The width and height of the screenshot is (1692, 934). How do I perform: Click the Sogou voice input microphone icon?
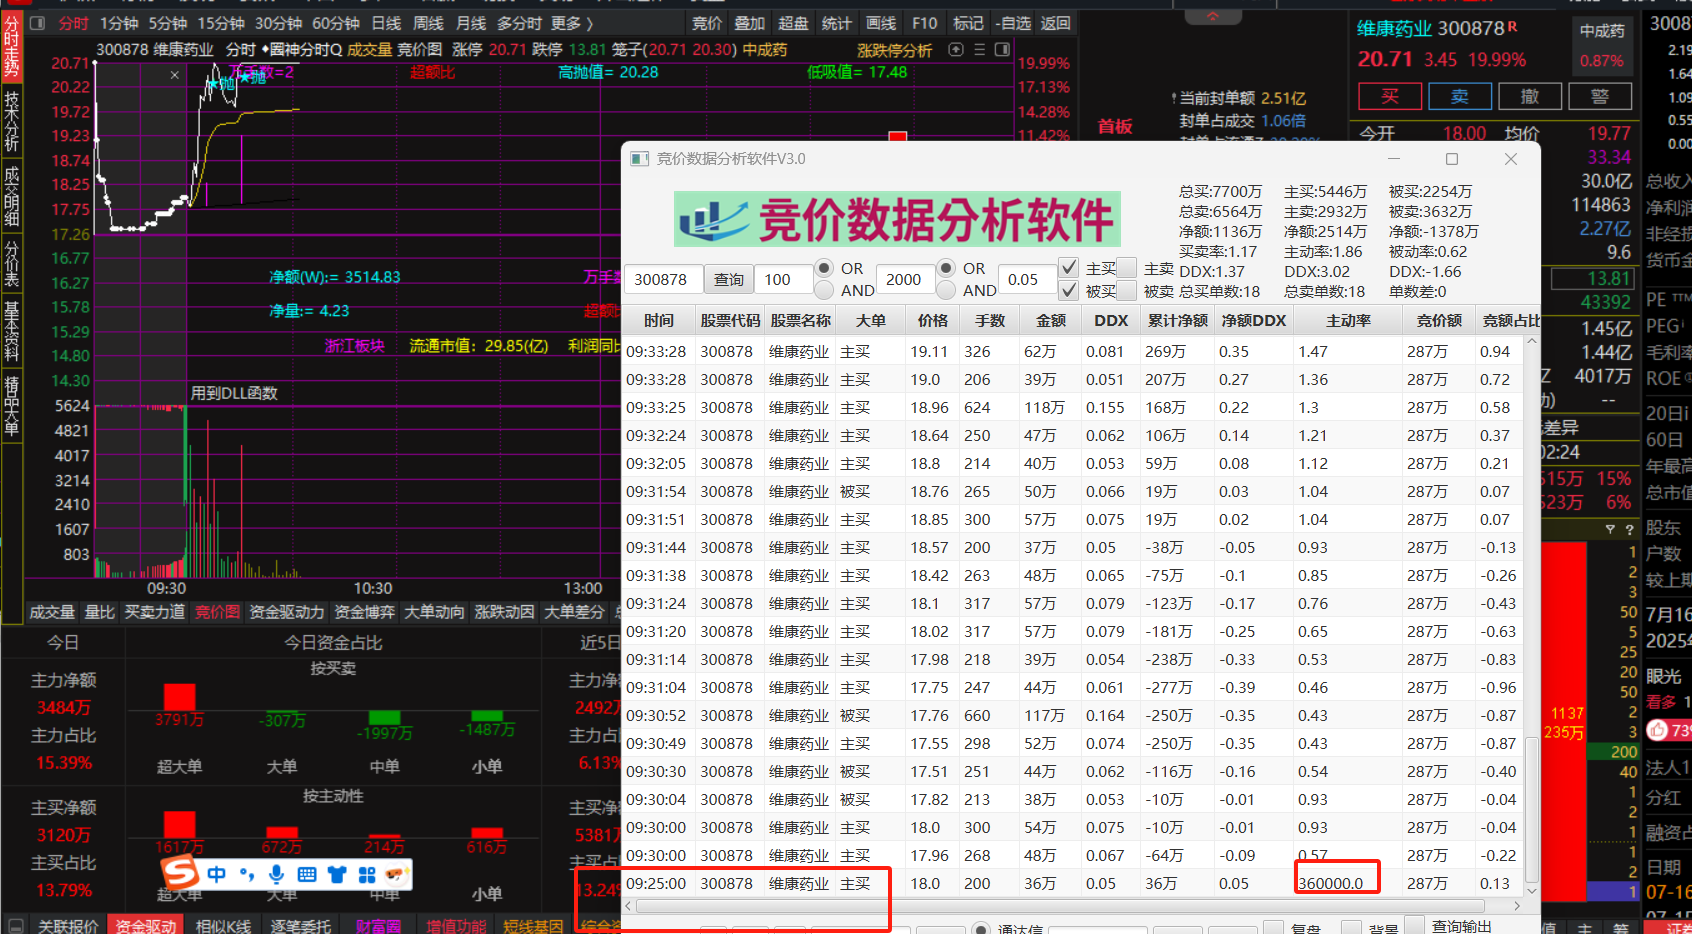[277, 874]
